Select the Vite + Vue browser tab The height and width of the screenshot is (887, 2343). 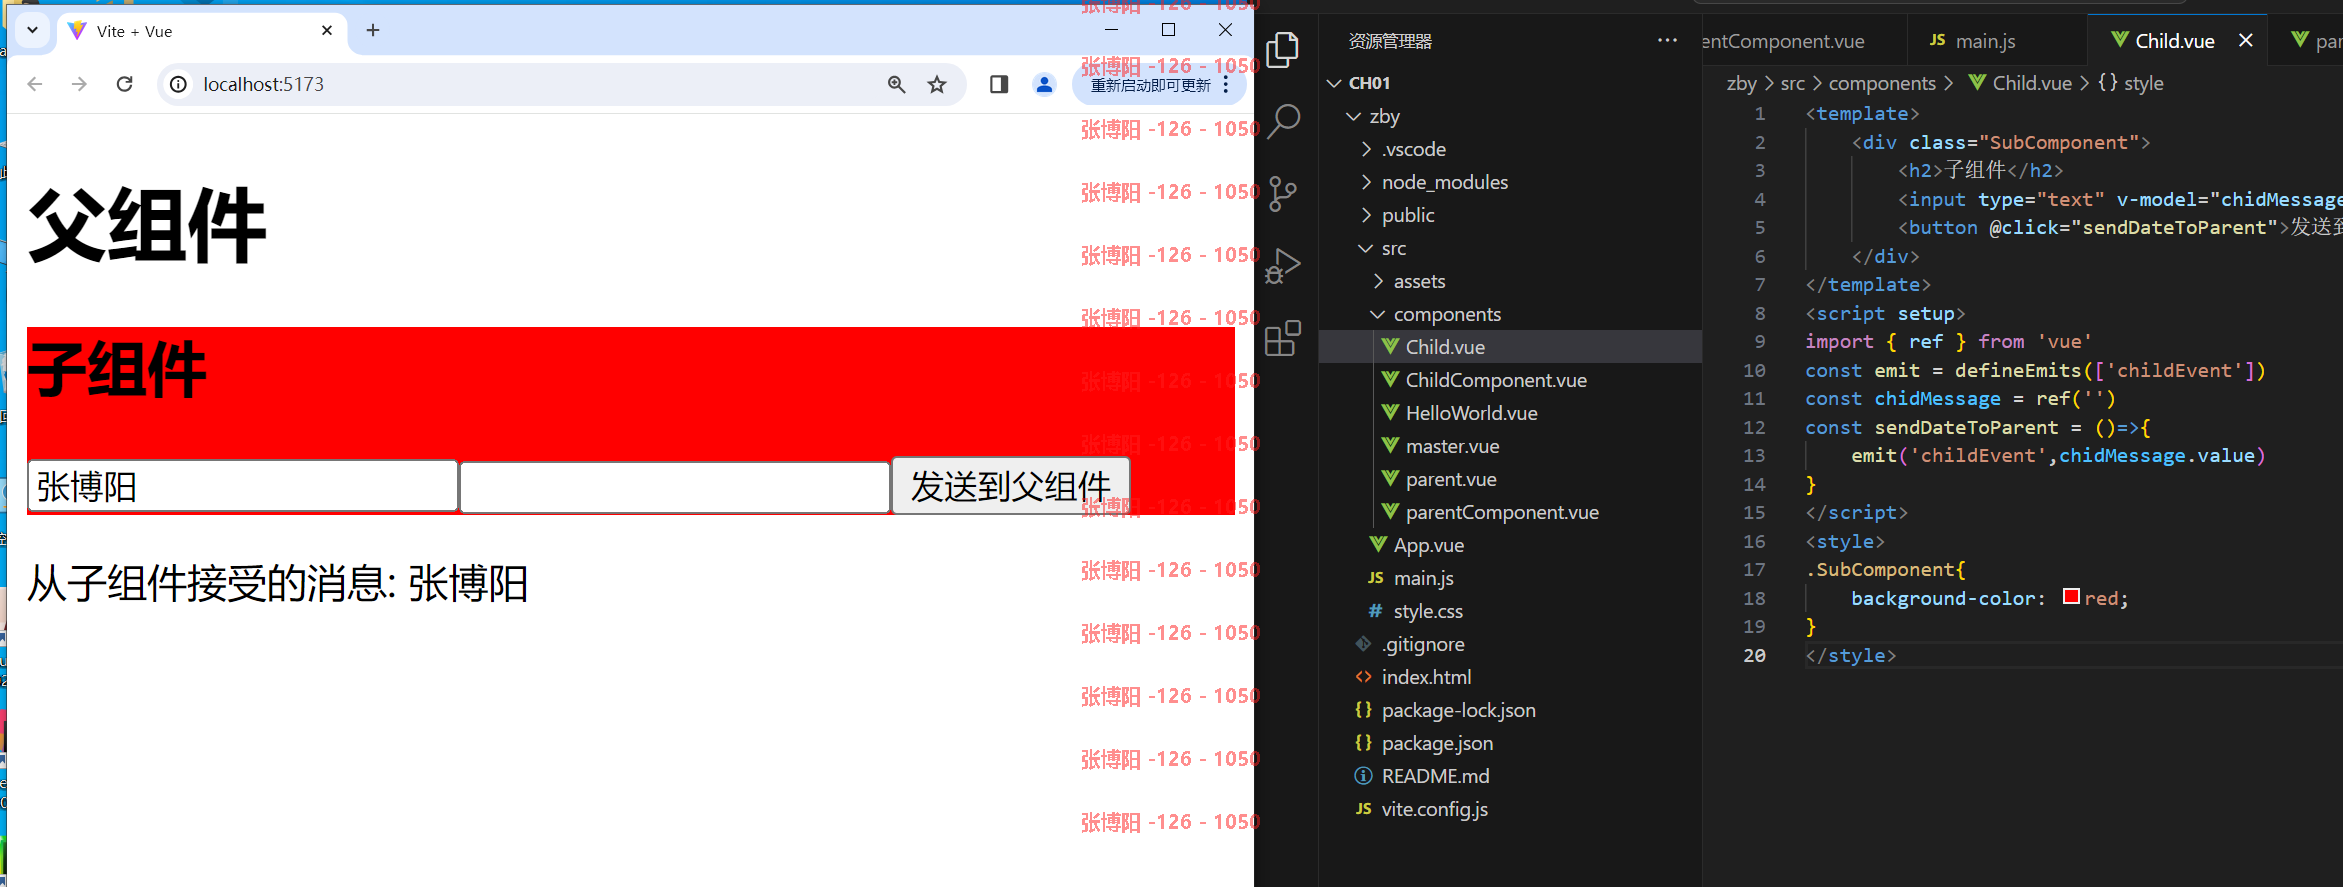(x=200, y=31)
